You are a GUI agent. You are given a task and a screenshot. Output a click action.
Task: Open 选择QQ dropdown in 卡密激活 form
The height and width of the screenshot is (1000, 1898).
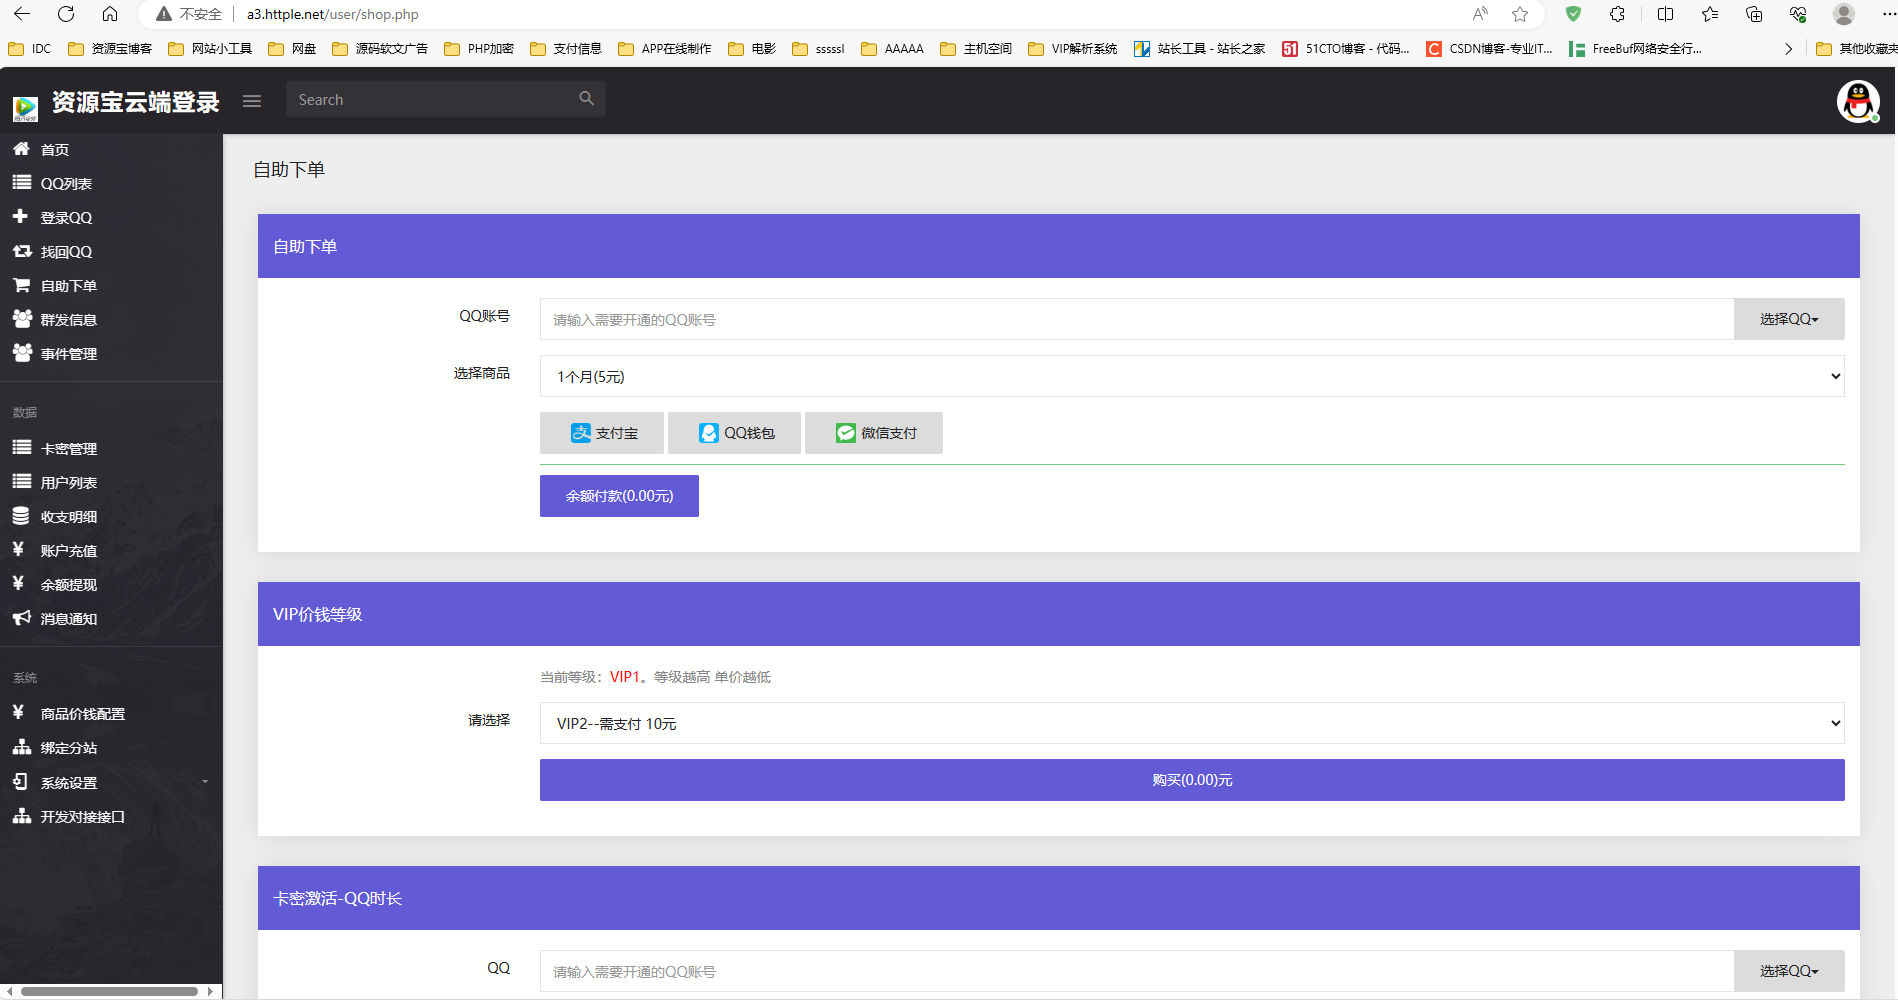1789,971
